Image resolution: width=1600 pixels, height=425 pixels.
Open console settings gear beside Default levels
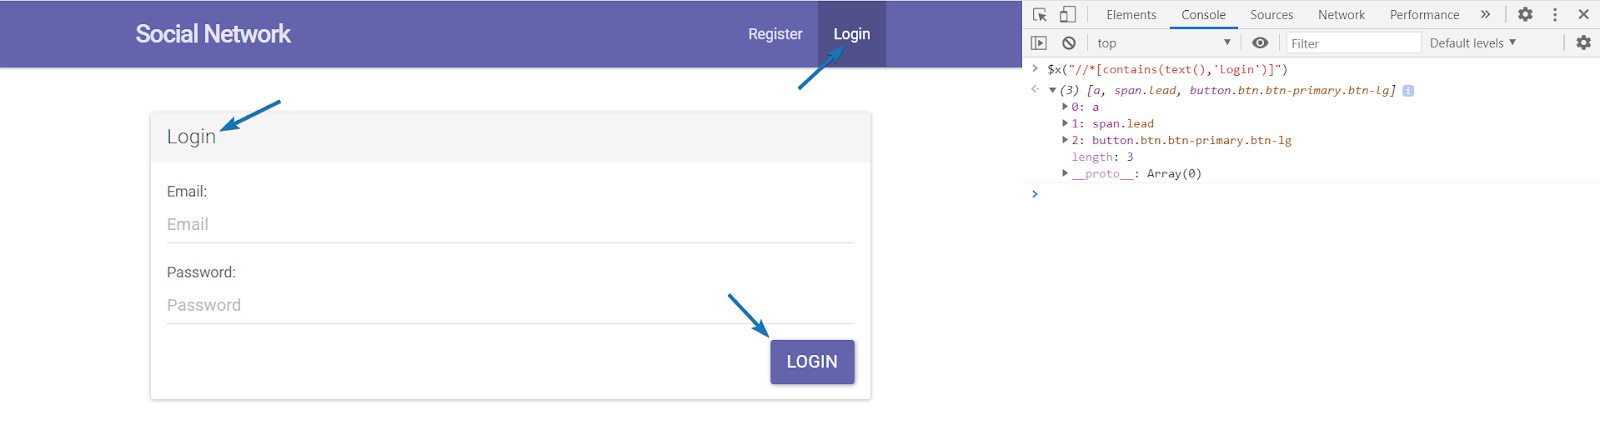click(x=1583, y=43)
